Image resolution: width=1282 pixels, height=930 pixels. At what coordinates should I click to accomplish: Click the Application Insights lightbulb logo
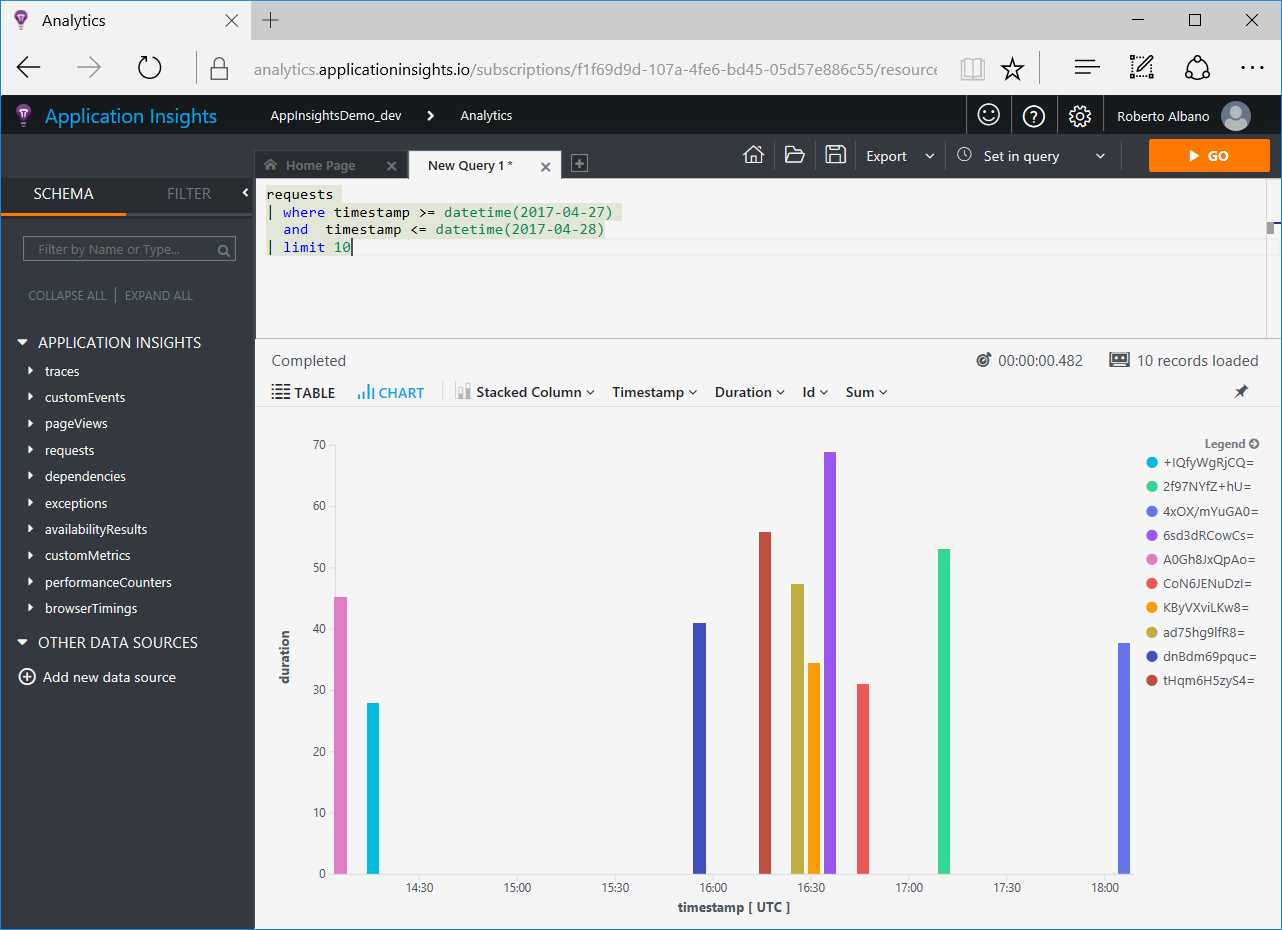coord(24,116)
